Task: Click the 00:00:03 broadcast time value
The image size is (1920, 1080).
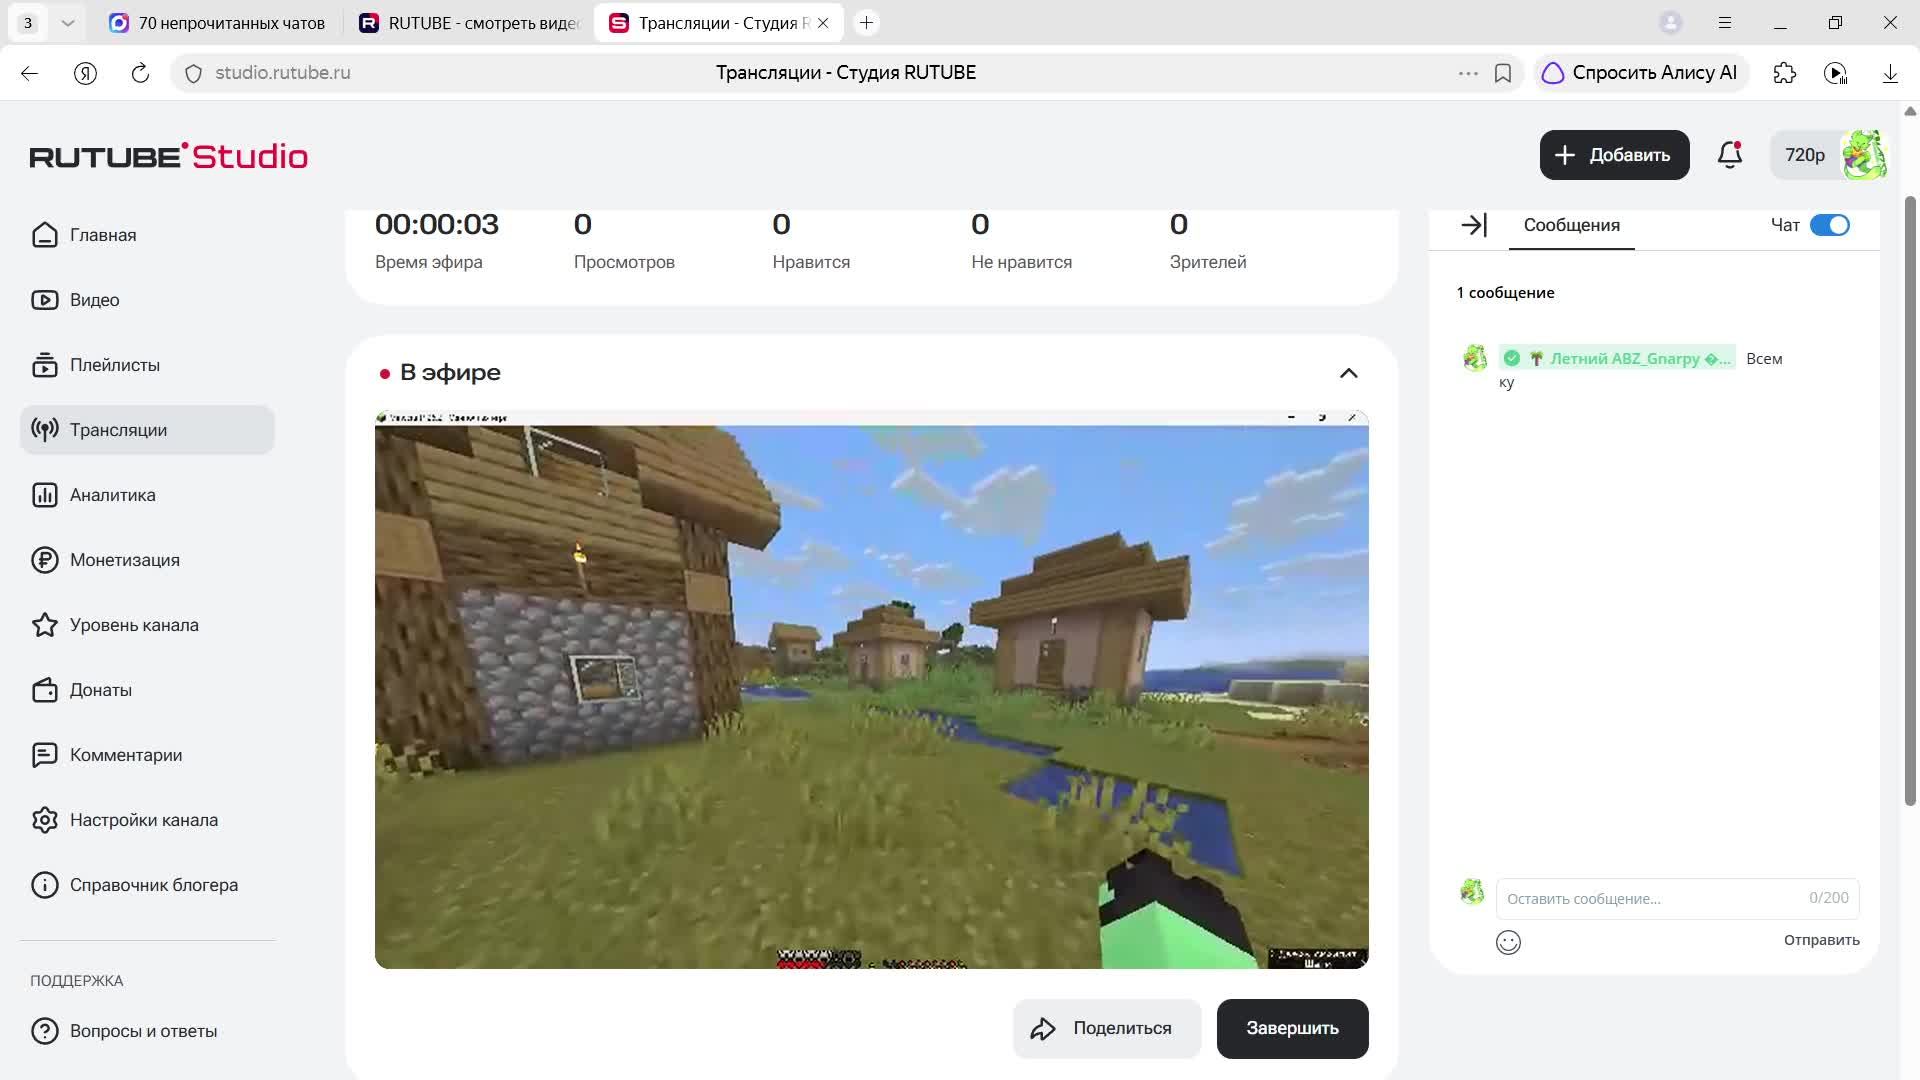Action: point(437,224)
